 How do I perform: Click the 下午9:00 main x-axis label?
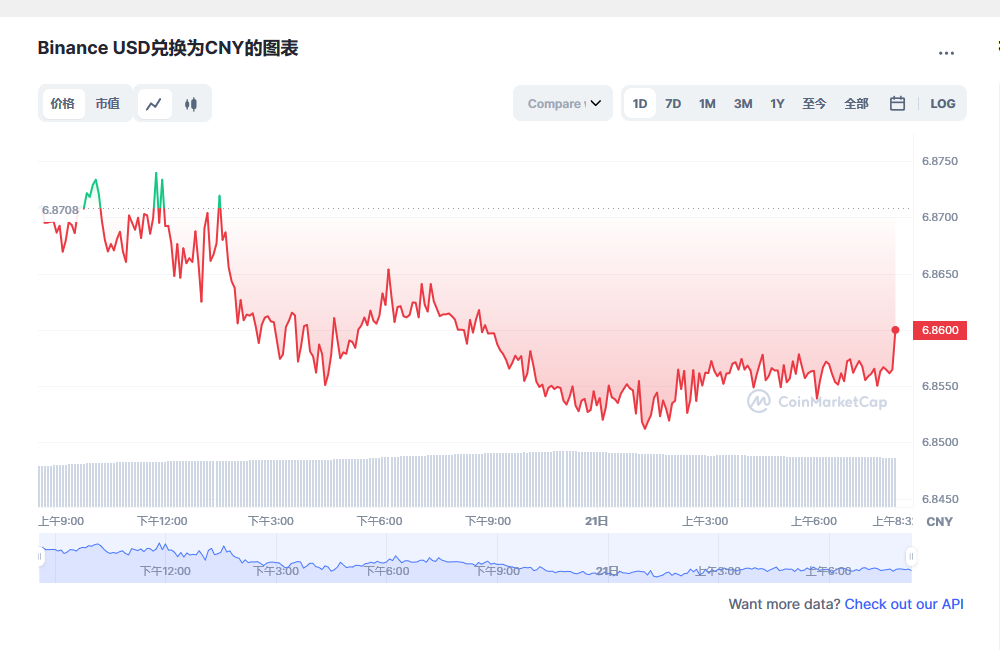[488, 521]
